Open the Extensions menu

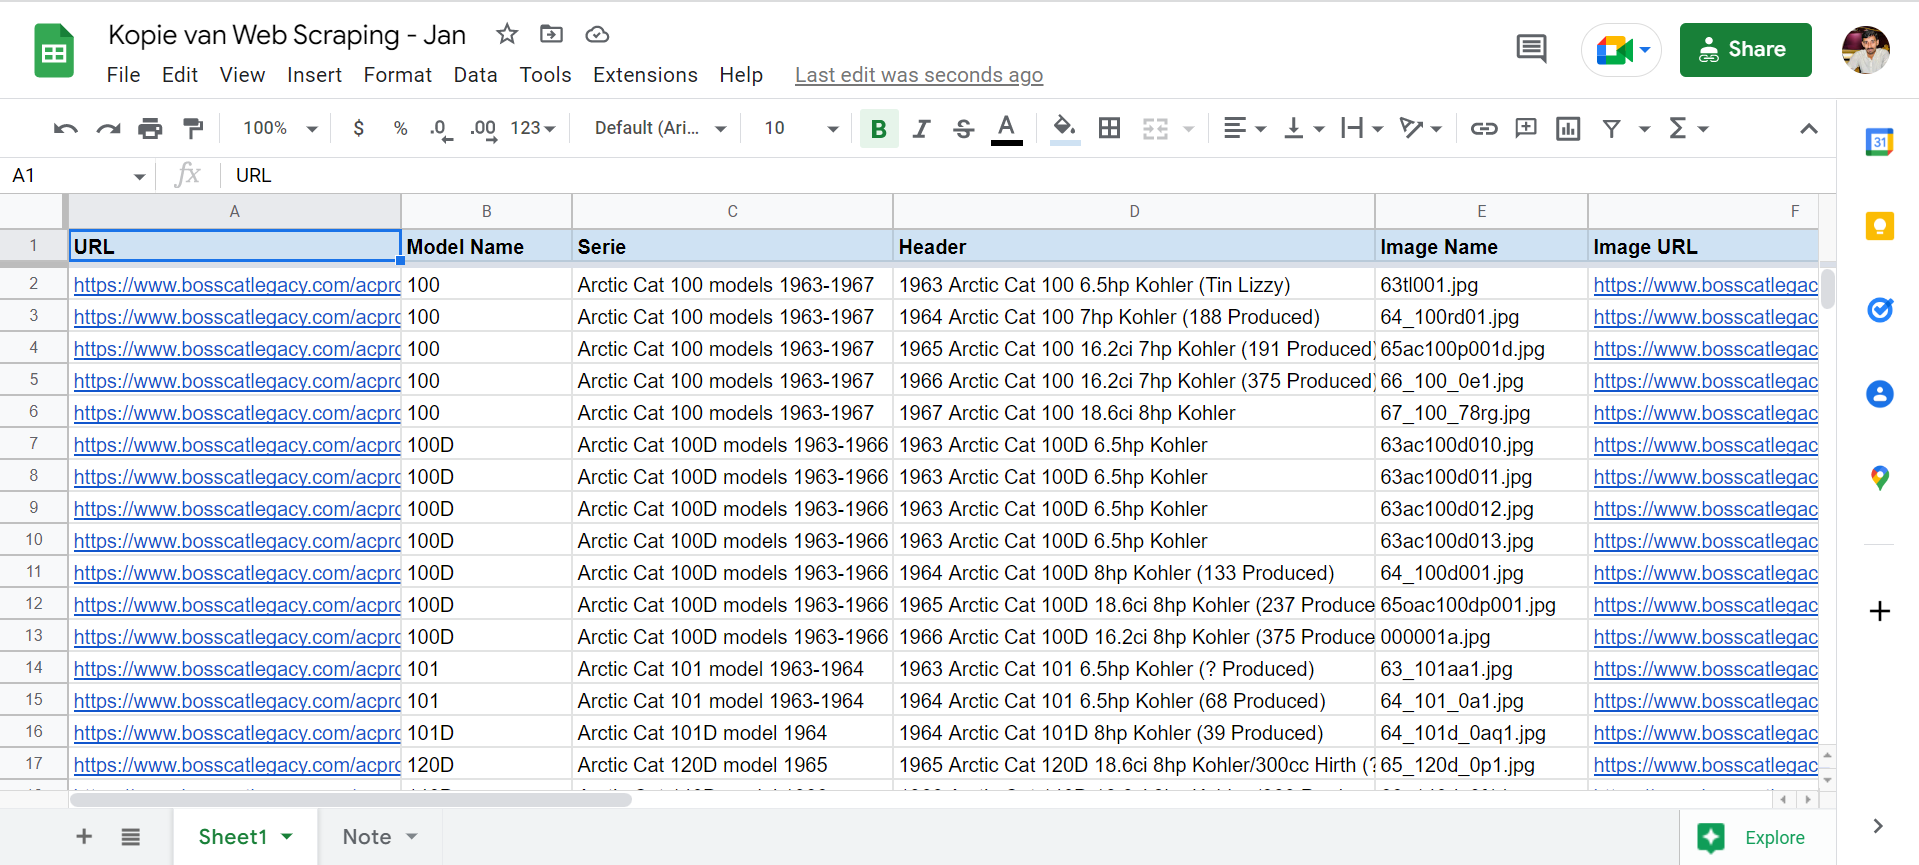pyautogui.click(x=645, y=75)
